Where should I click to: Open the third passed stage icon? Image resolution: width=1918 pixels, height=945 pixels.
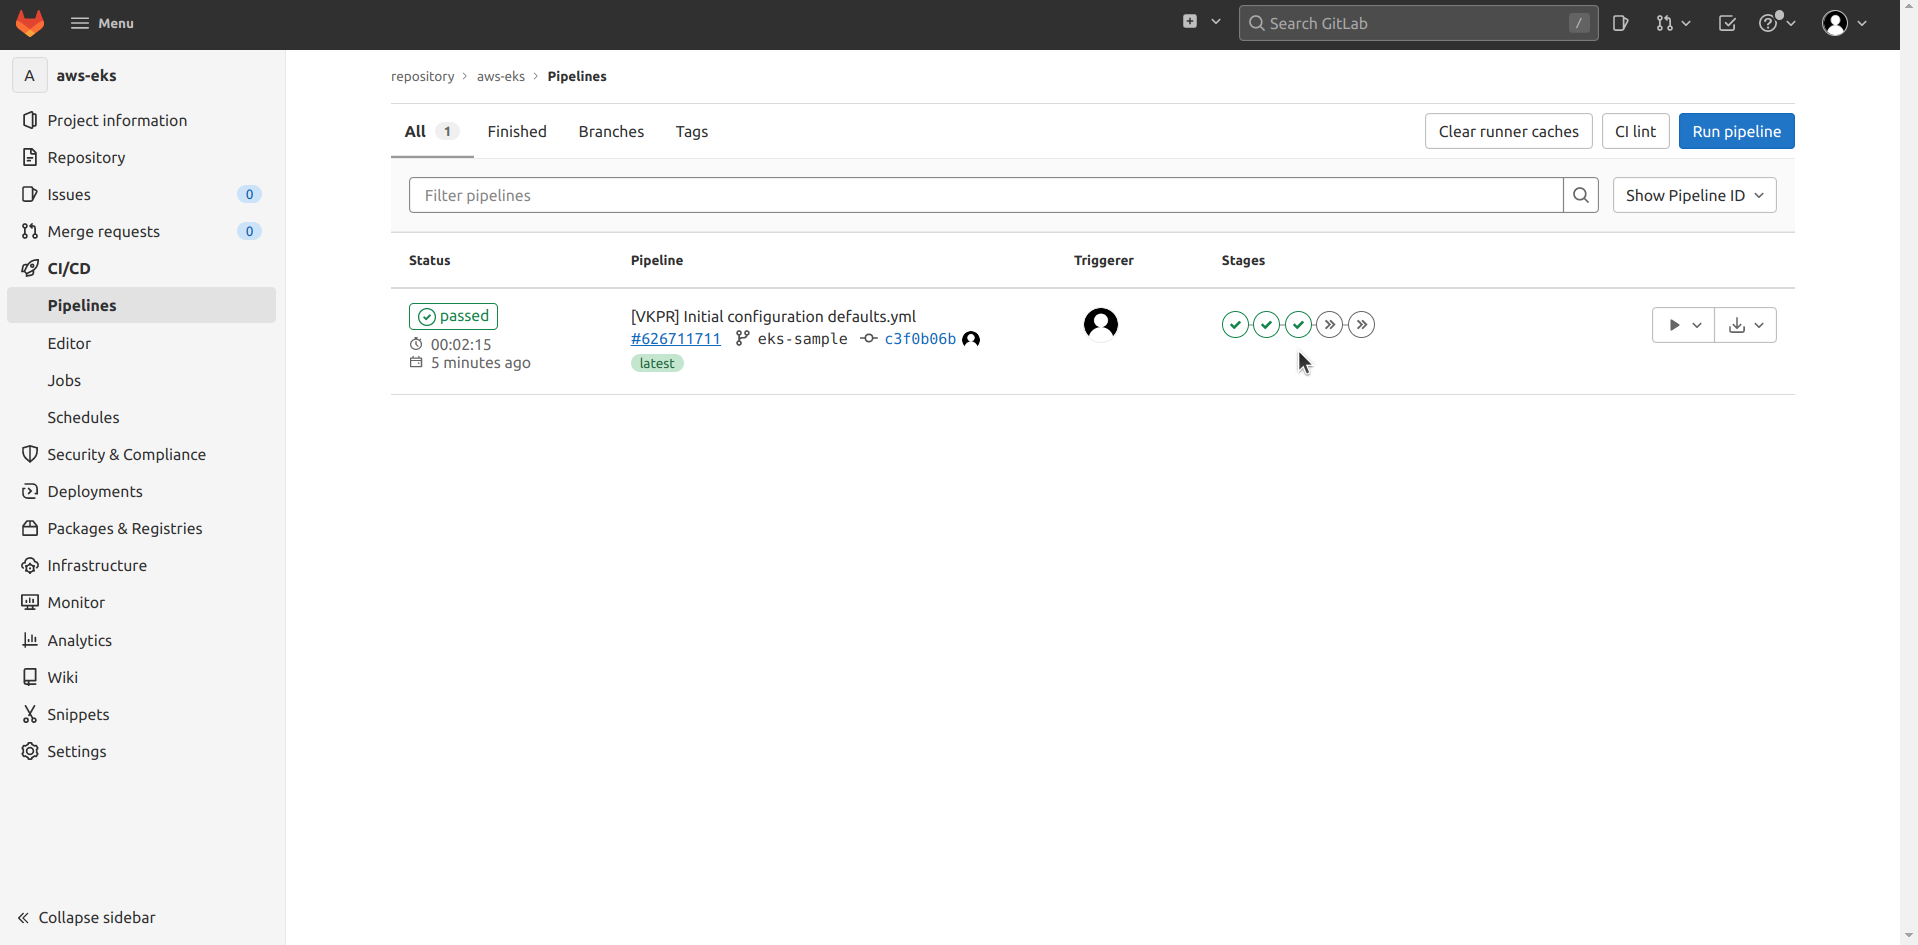(x=1298, y=325)
